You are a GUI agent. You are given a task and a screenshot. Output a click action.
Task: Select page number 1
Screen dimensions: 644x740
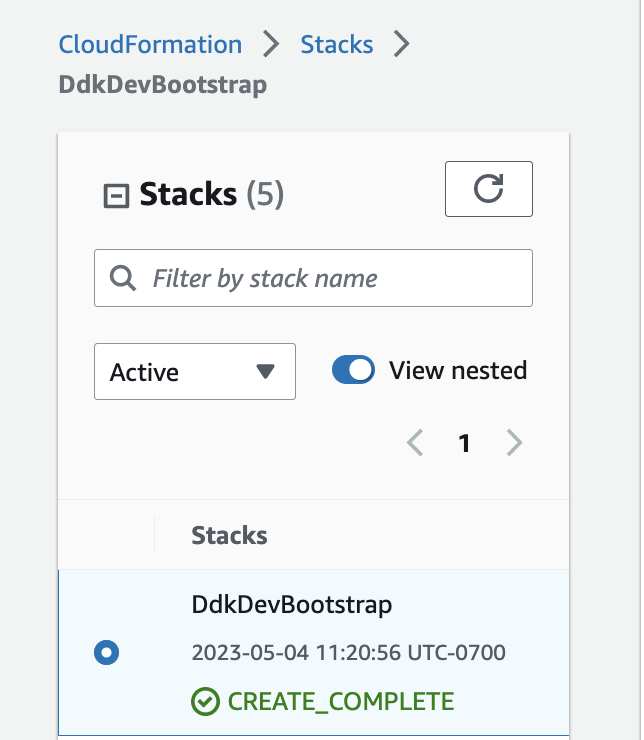point(464,443)
